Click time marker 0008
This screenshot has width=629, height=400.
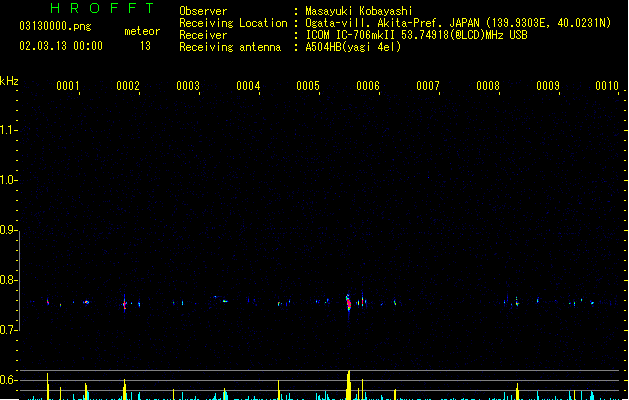[488, 86]
